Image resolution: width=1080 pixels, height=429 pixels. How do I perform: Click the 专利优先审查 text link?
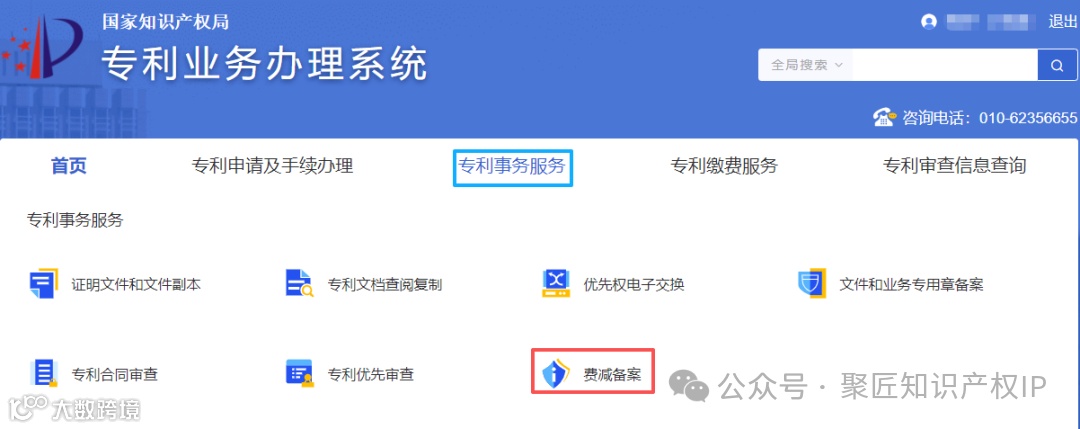(371, 375)
